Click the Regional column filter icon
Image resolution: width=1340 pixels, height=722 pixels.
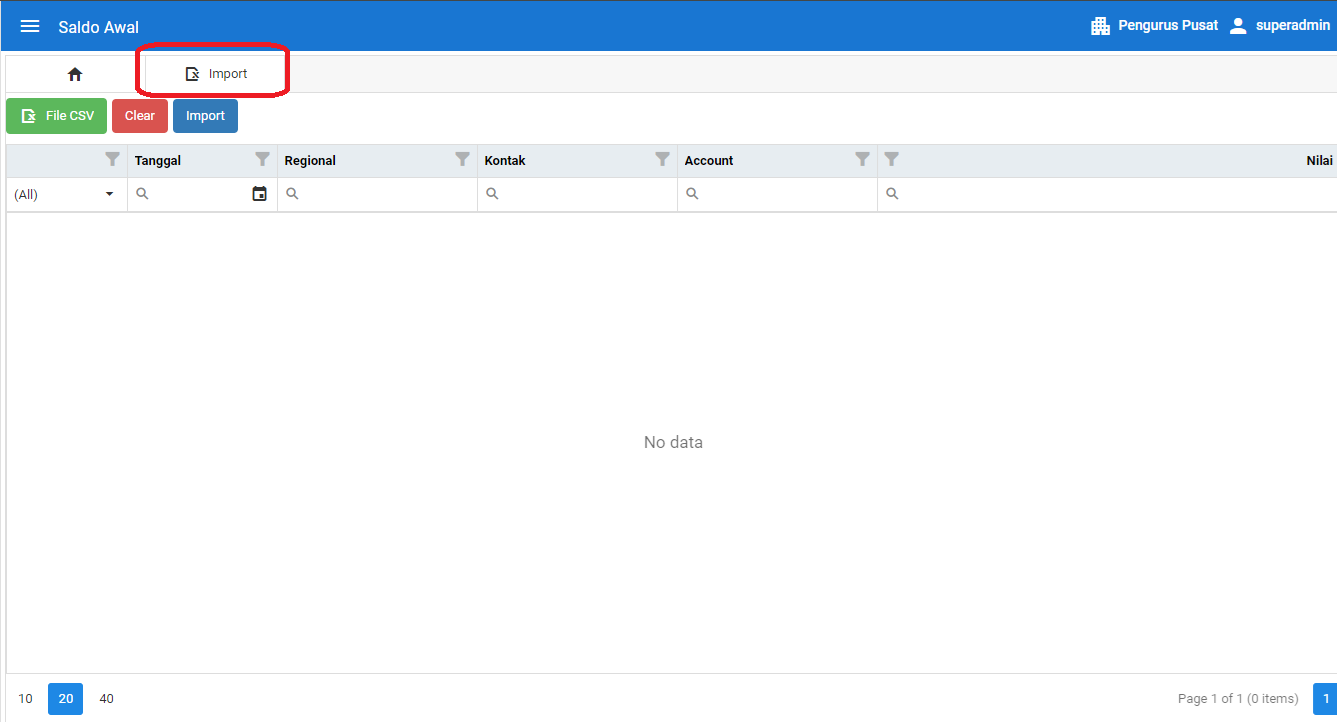(x=462, y=160)
